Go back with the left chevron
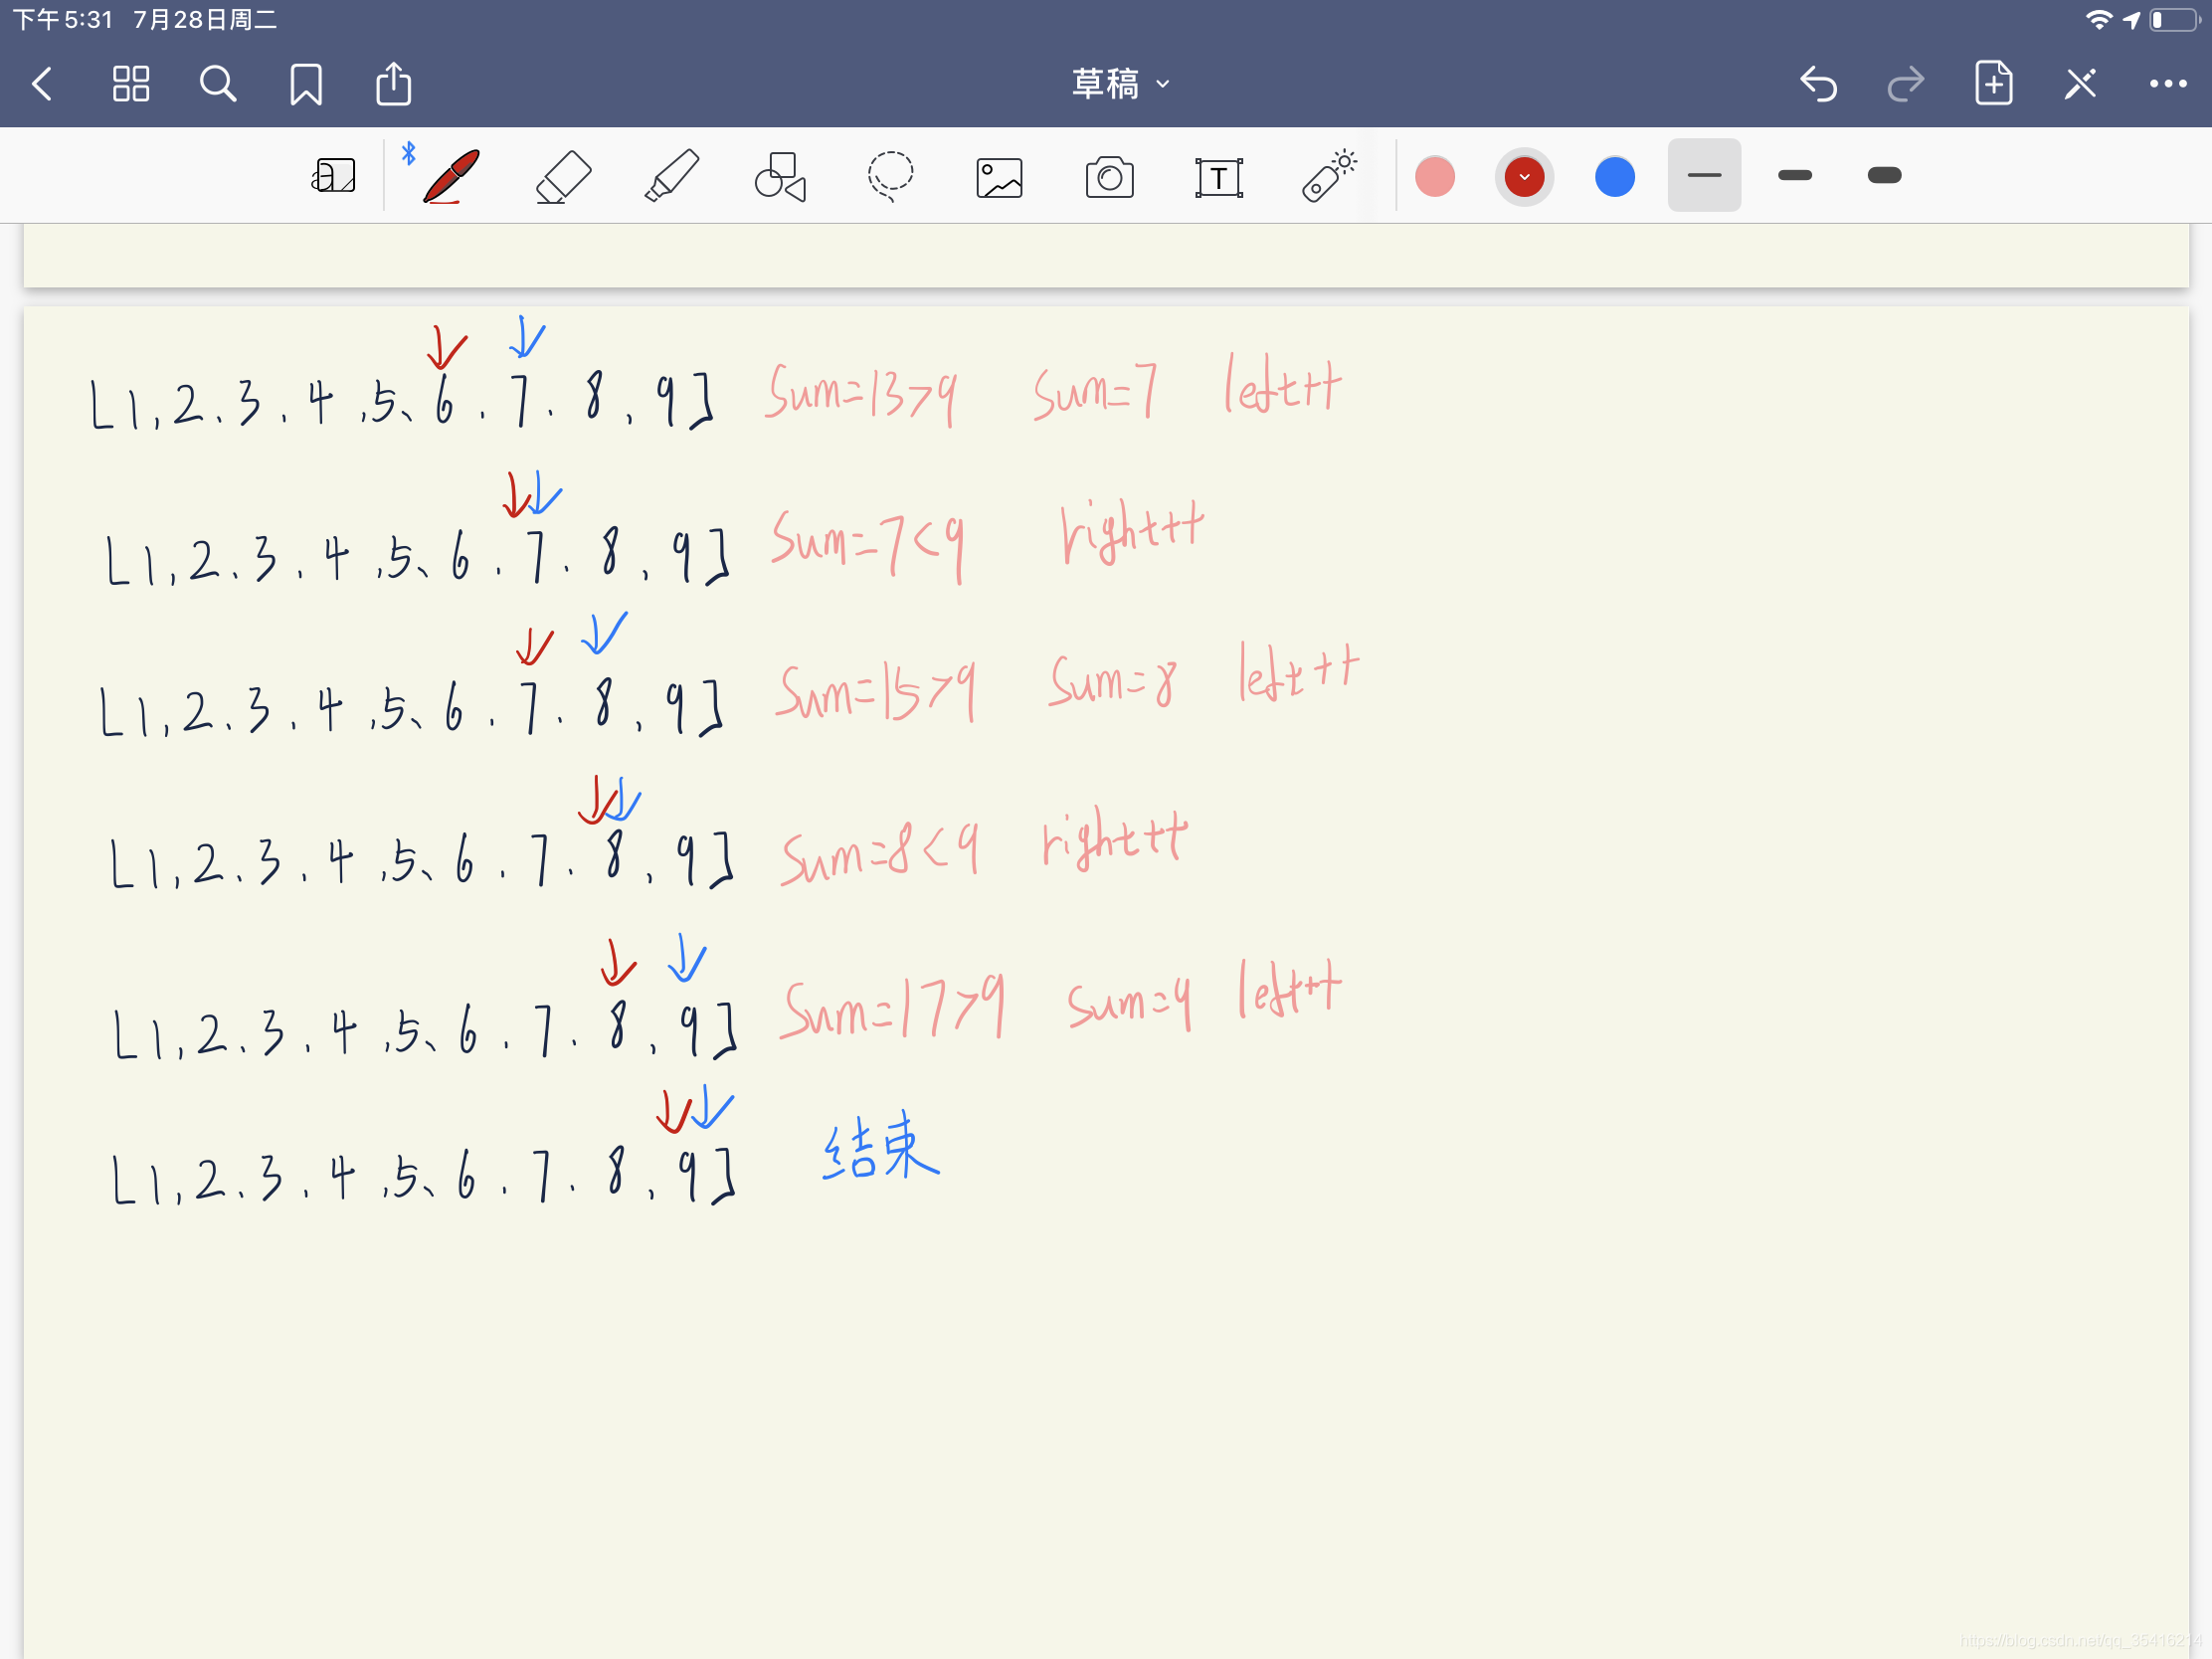 (x=42, y=84)
